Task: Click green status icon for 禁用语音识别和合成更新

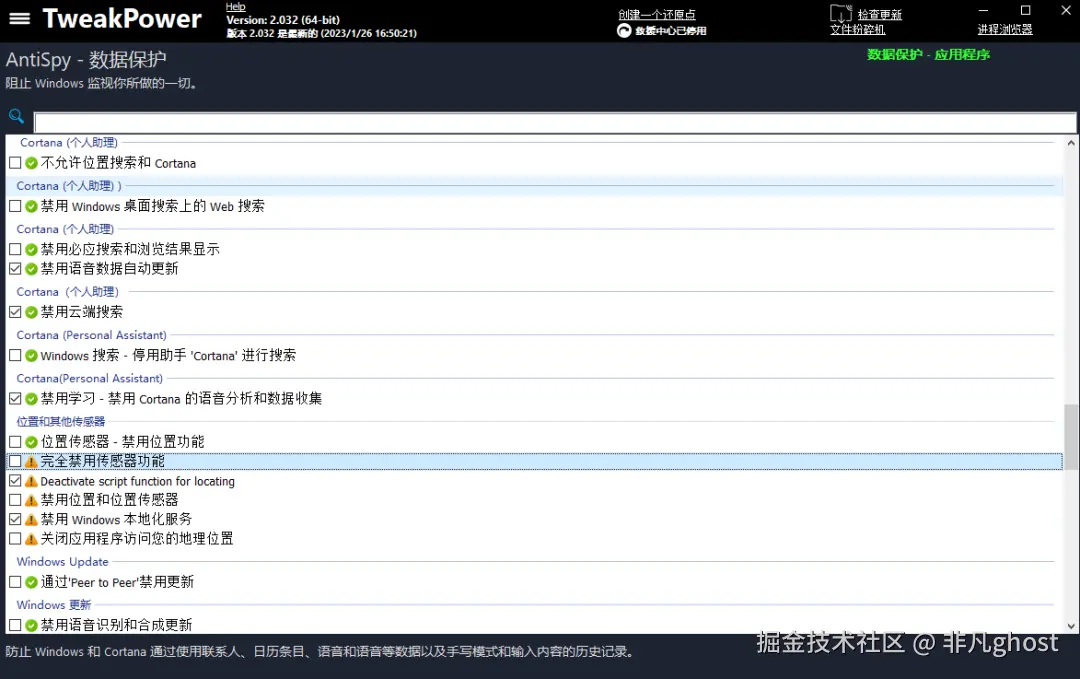Action: [32, 625]
